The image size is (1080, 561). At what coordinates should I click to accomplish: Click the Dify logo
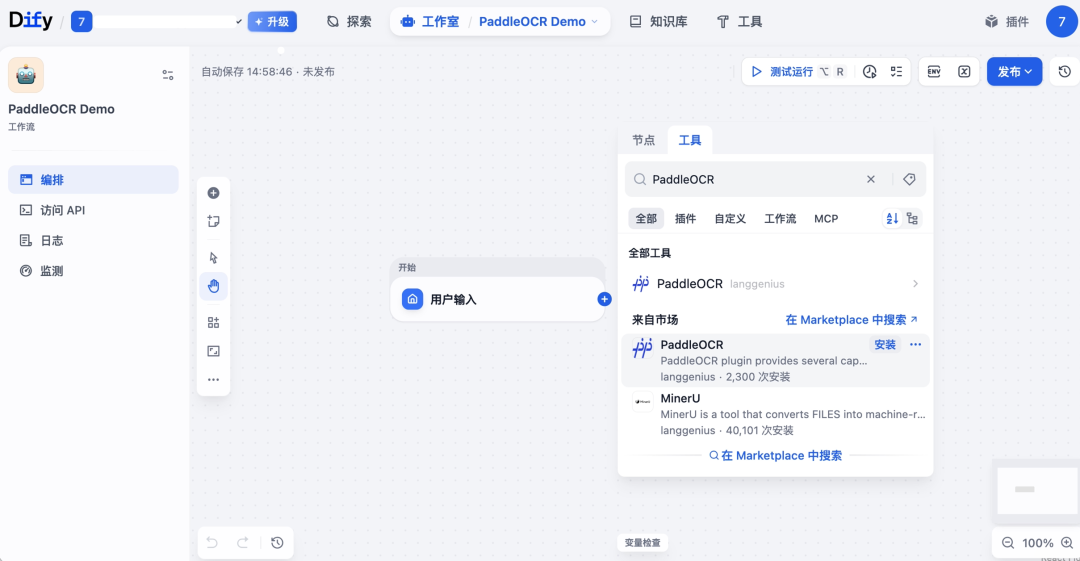click(30, 21)
